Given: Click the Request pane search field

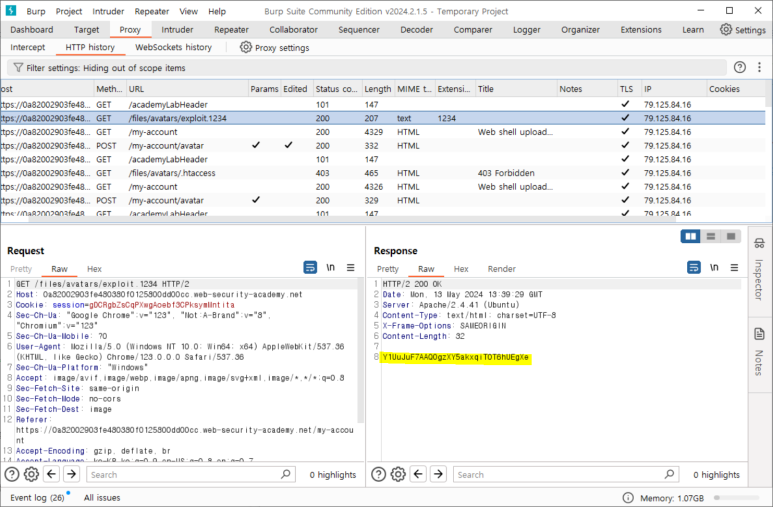Looking at the screenshot, I should click(191, 474).
